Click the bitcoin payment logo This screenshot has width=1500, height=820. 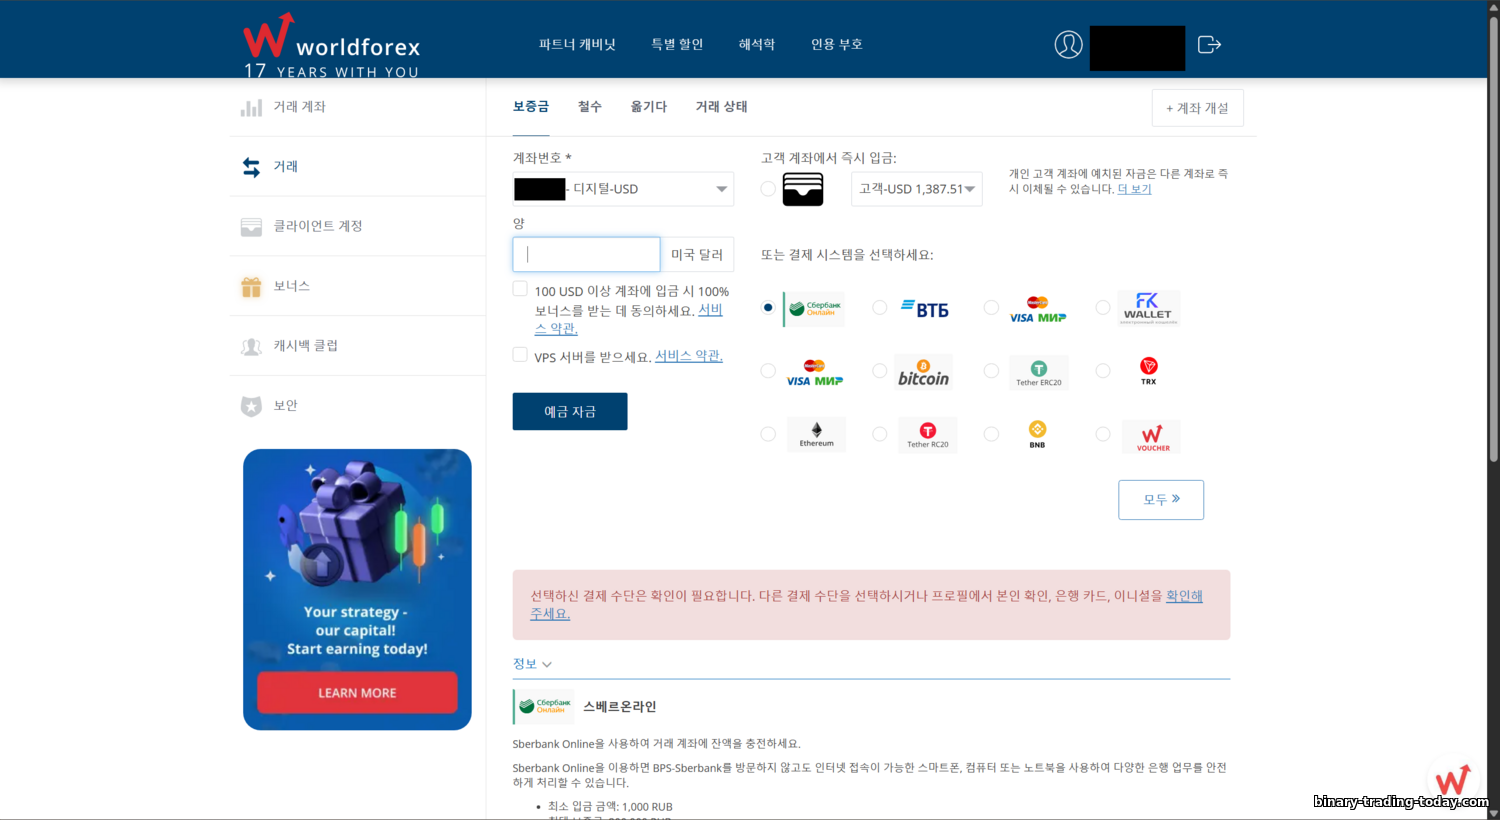[x=923, y=372]
